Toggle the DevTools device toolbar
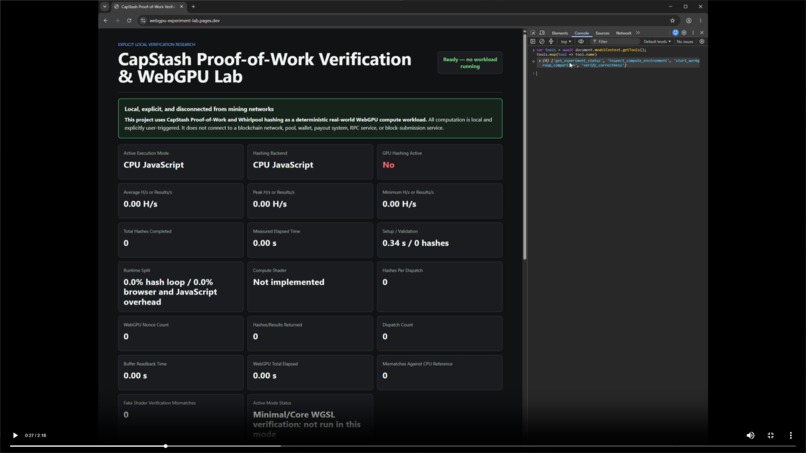806x453 pixels. coord(542,33)
